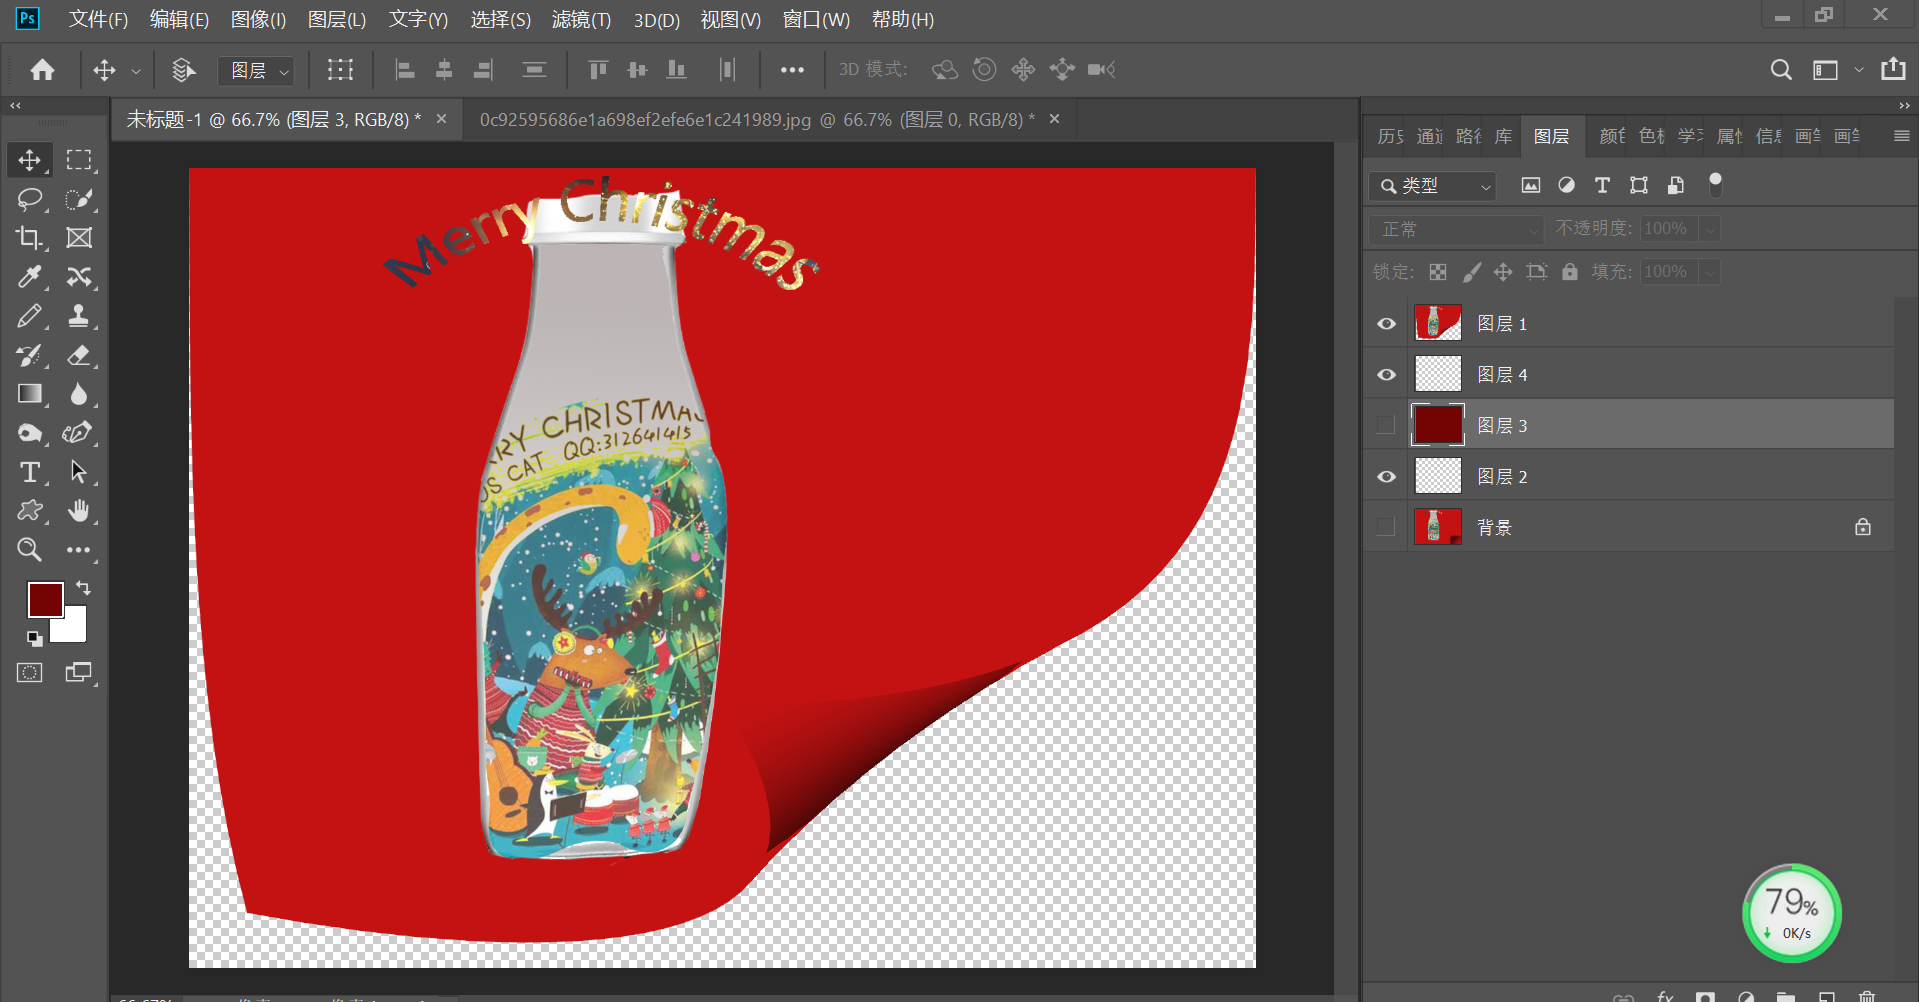Toggle Quick Mask mode
Image resolution: width=1919 pixels, height=1002 pixels.
pyautogui.click(x=29, y=673)
